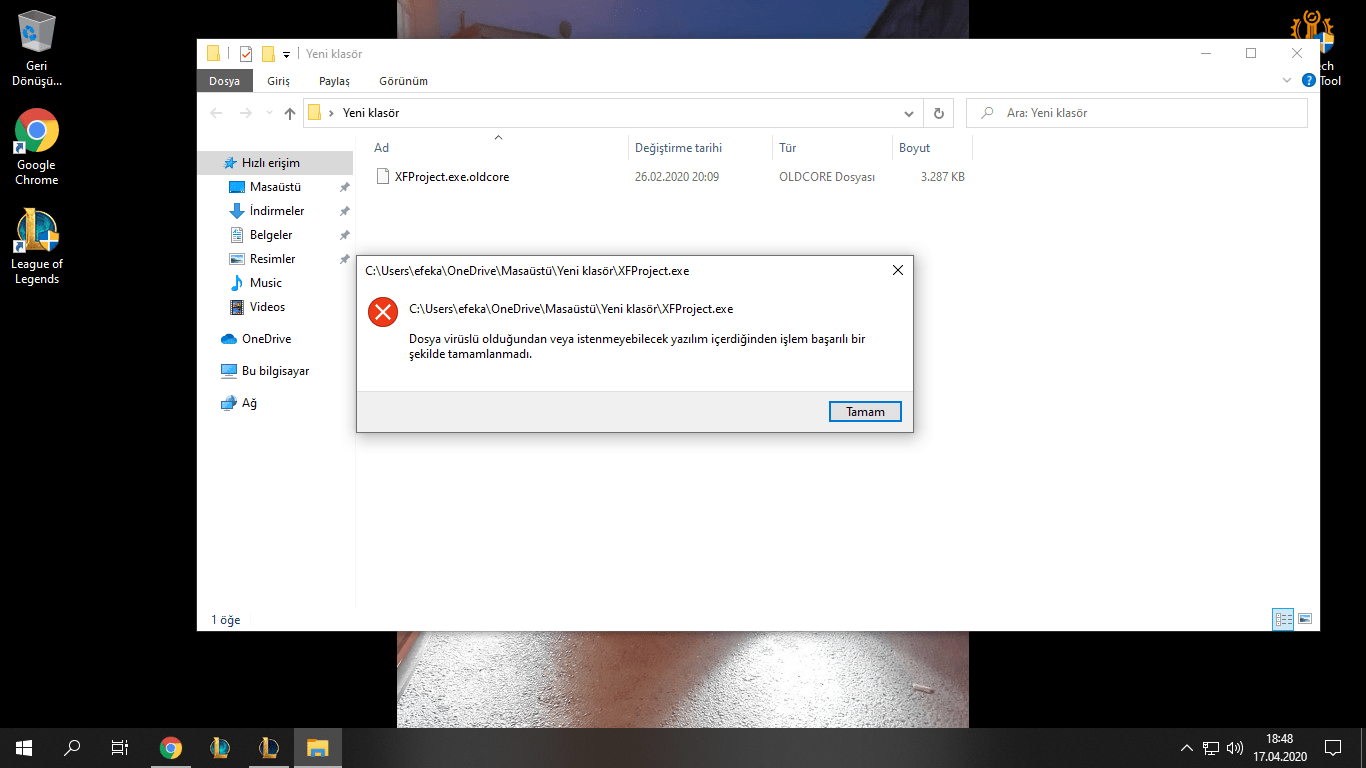This screenshot has height=768, width=1366.
Task: Open the Paylaş ribbon tab
Action: click(334, 81)
